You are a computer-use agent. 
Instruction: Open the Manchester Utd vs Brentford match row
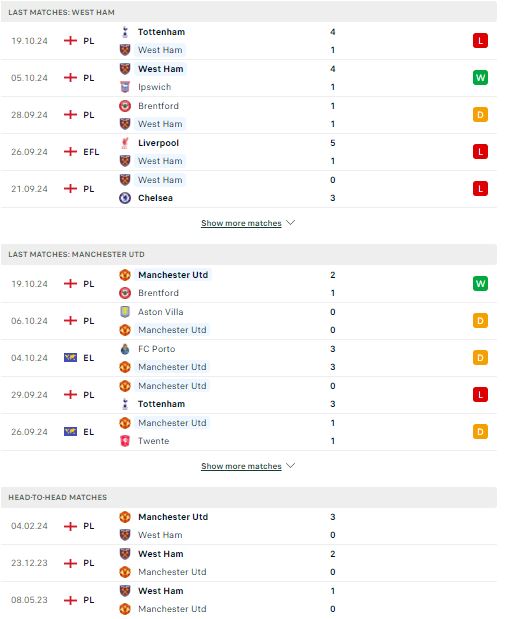tap(249, 284)
